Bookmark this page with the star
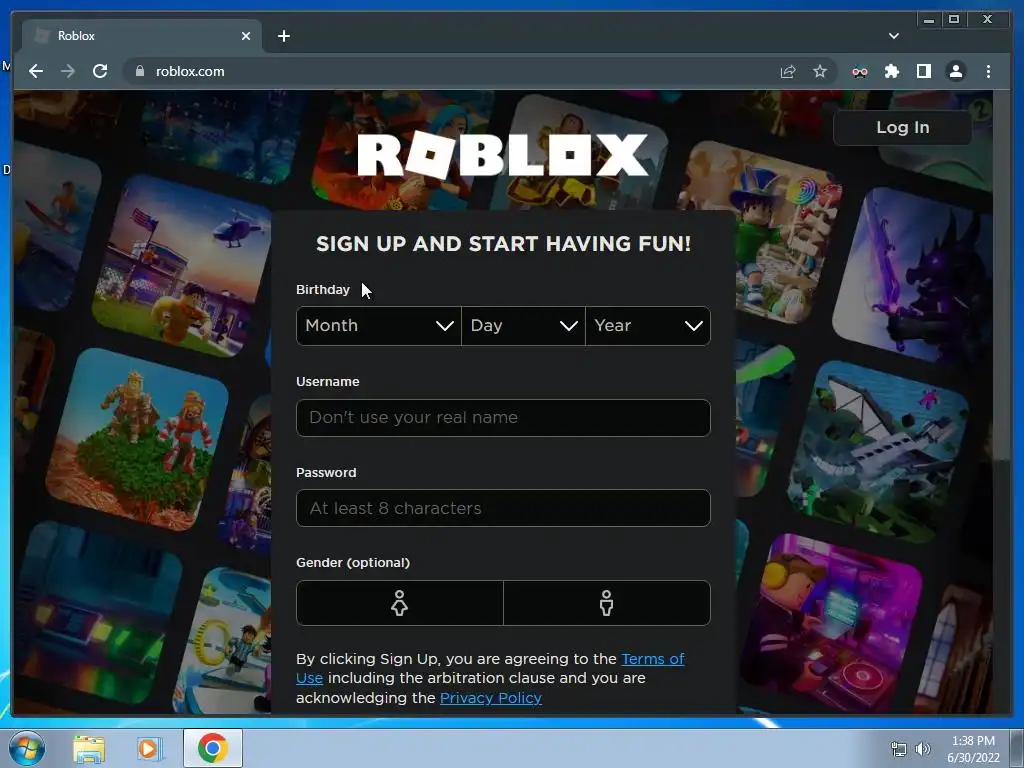The image size is (1024, 768). [820, 71]
